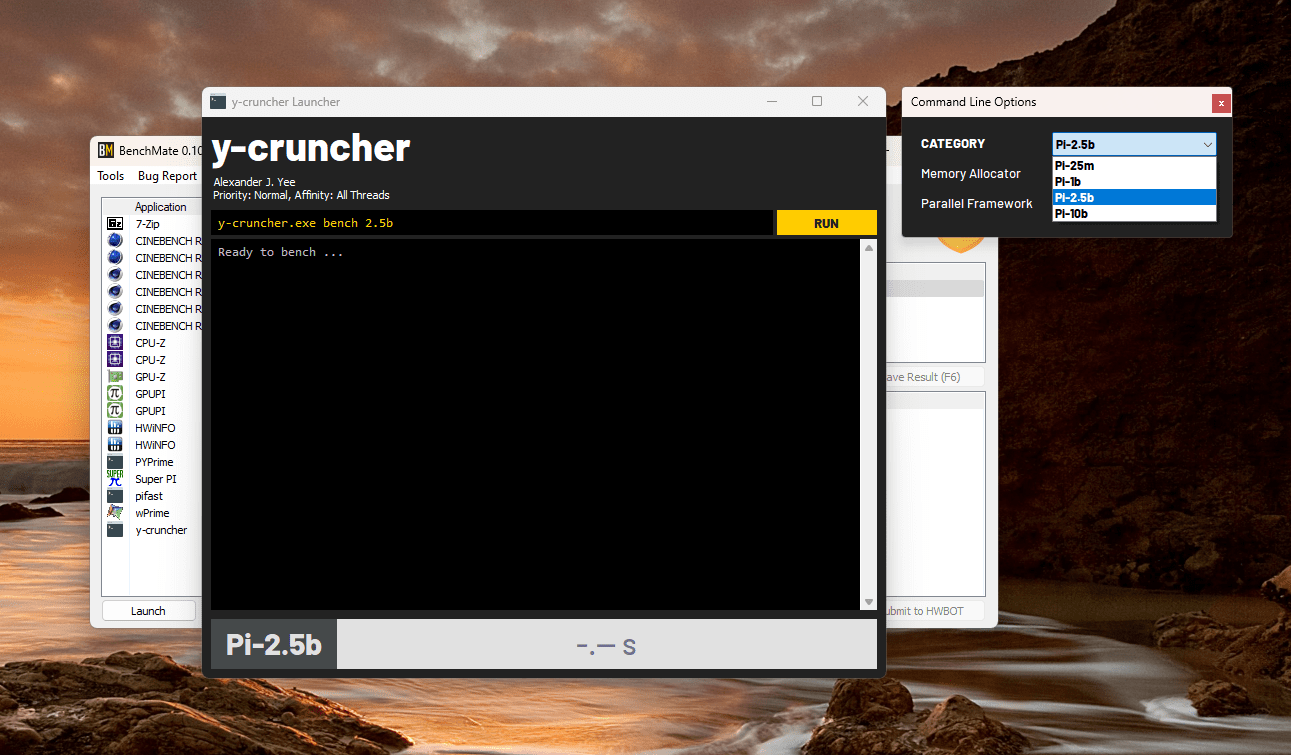Open the Bug Report menu in BenchMate

coord(167,176)
